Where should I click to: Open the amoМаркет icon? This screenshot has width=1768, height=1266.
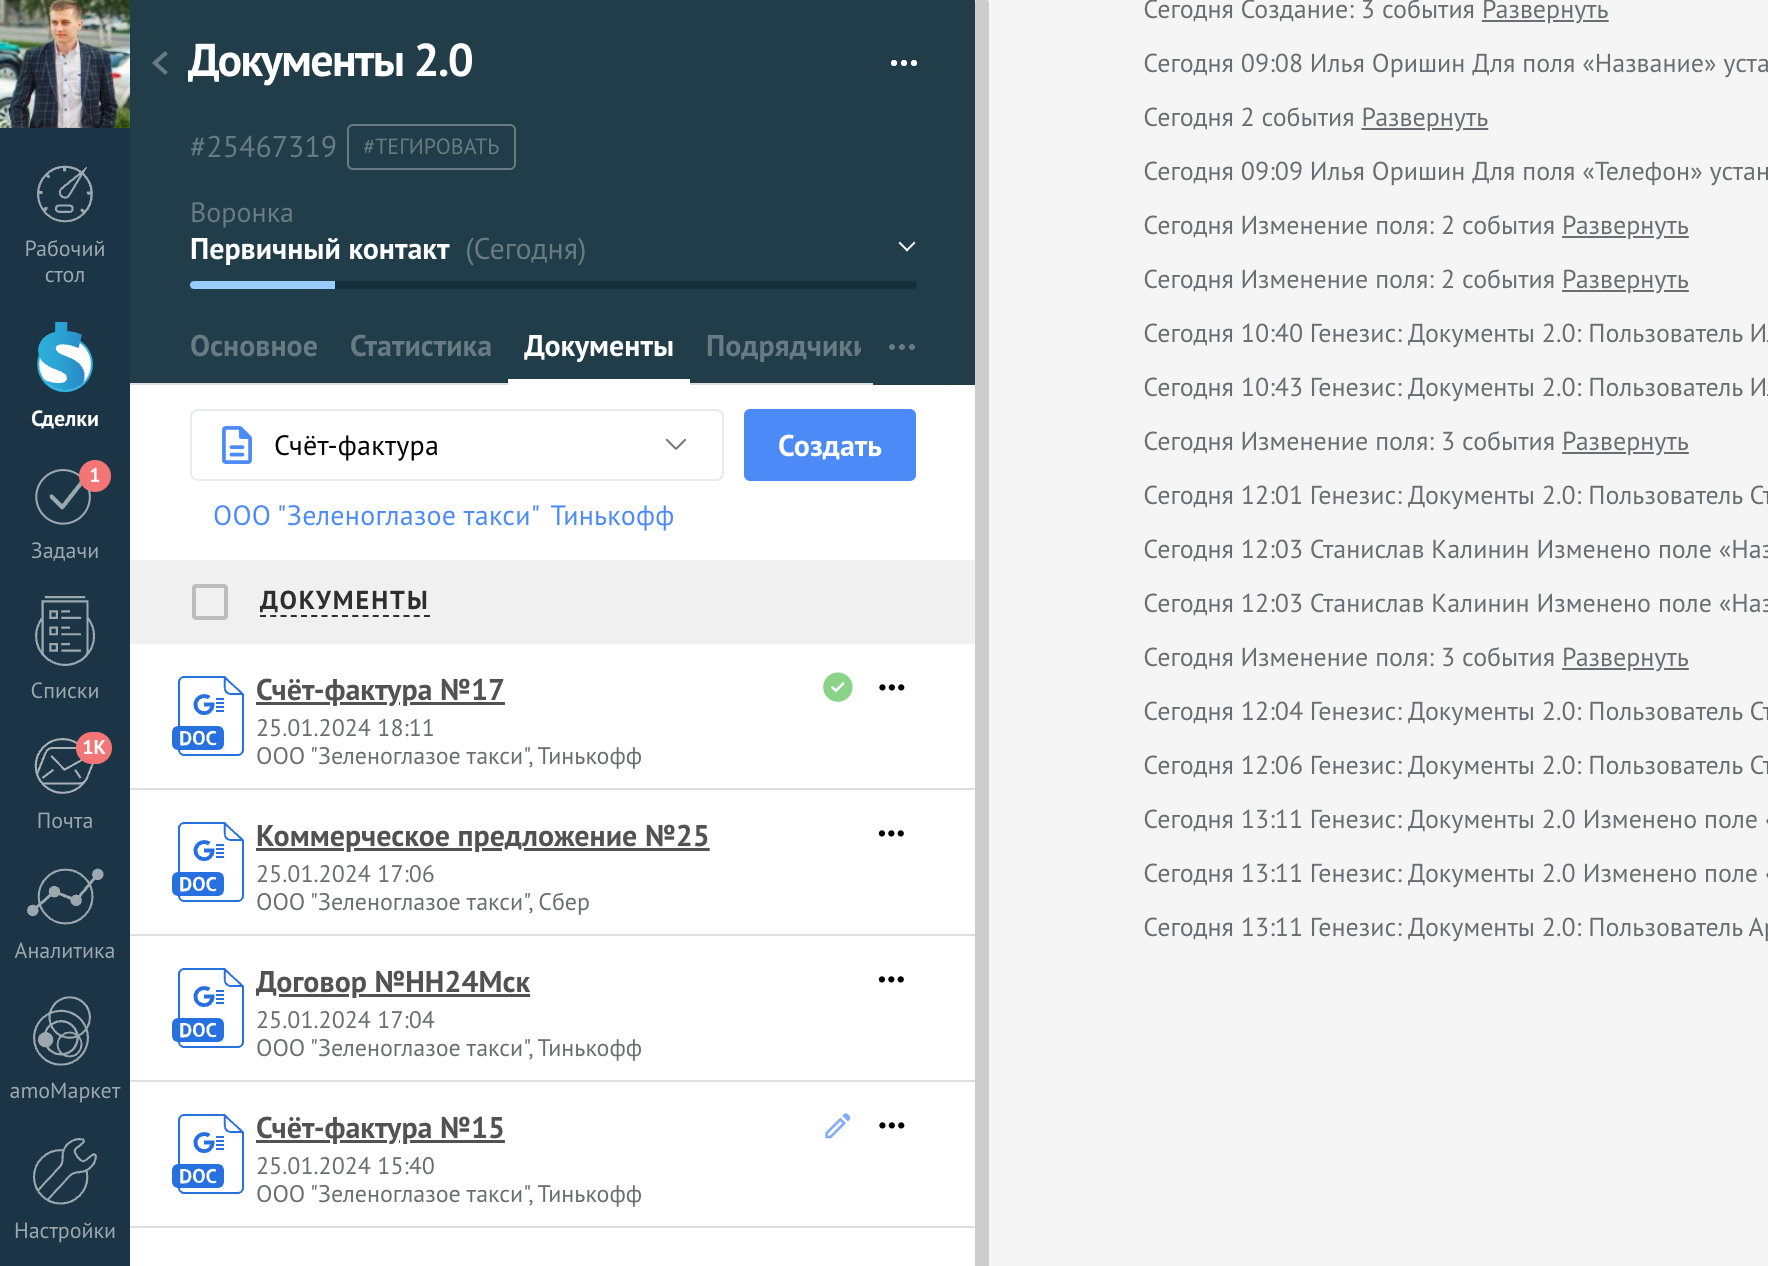pyautogui.click(x=64, y=1032)
